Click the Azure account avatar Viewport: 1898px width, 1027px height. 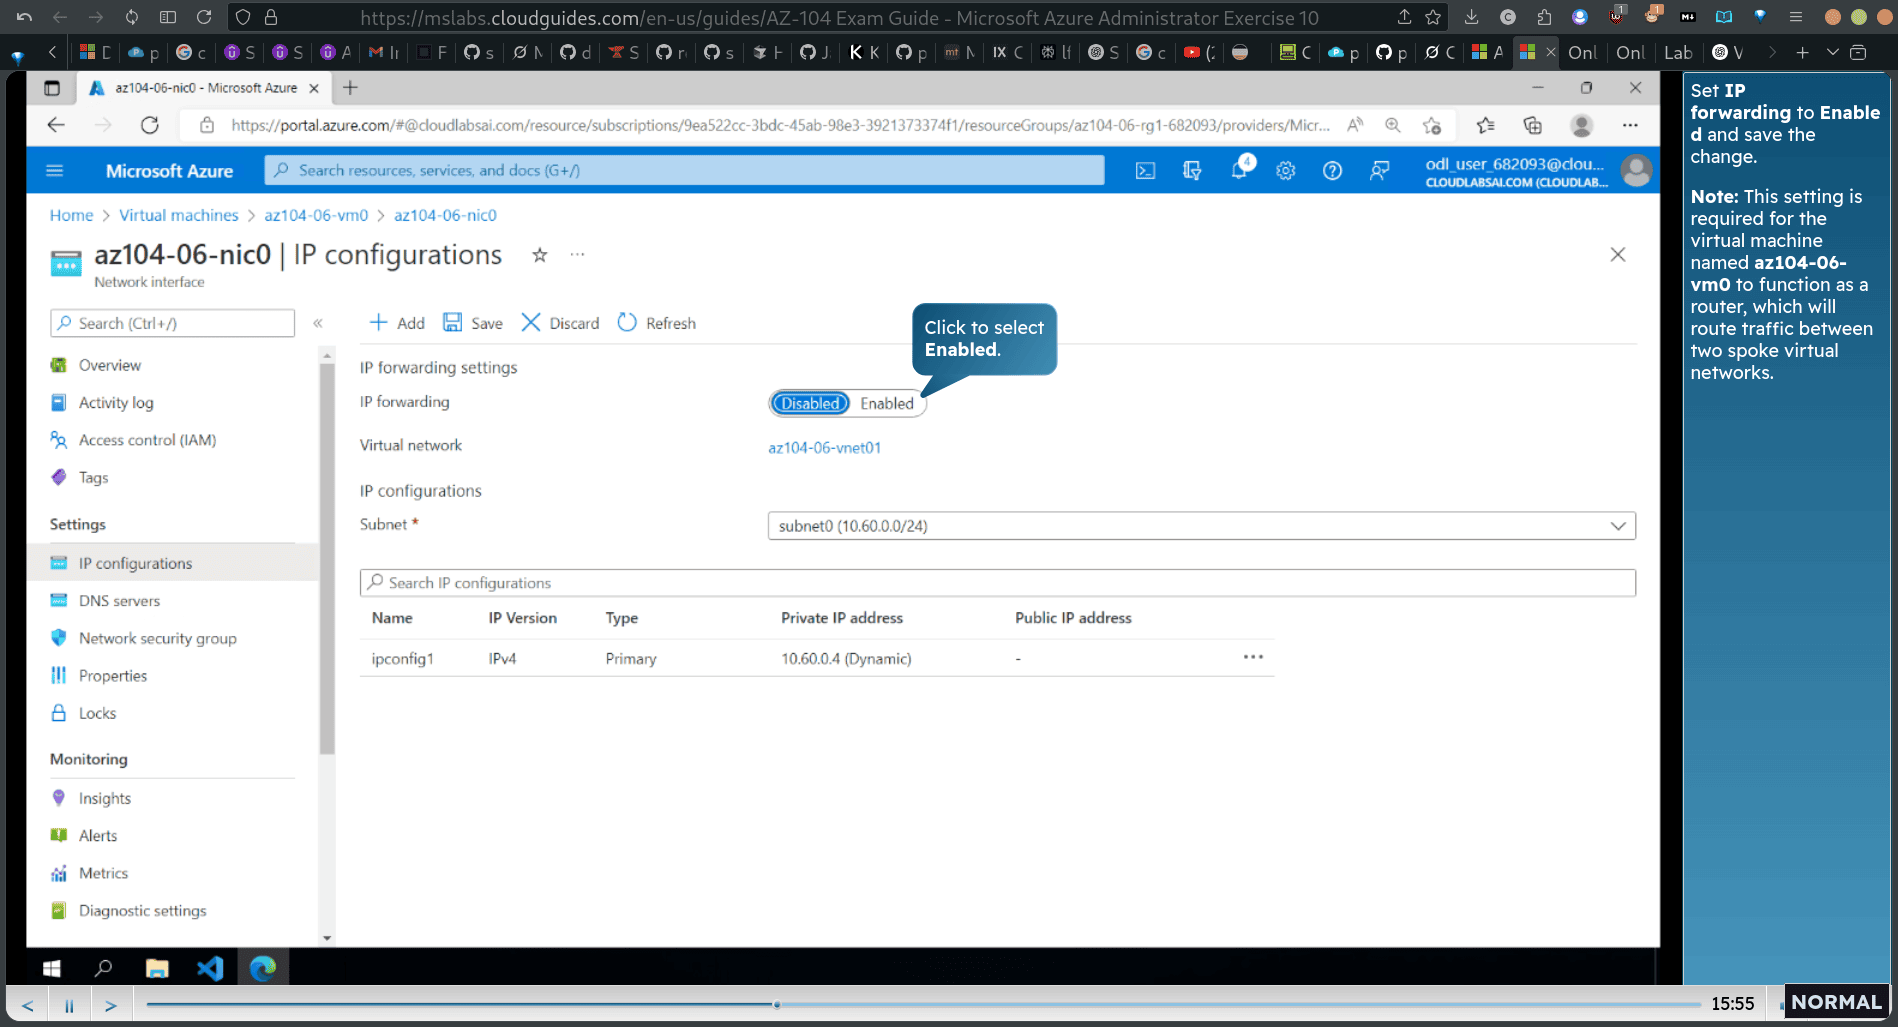point(1636,171)
